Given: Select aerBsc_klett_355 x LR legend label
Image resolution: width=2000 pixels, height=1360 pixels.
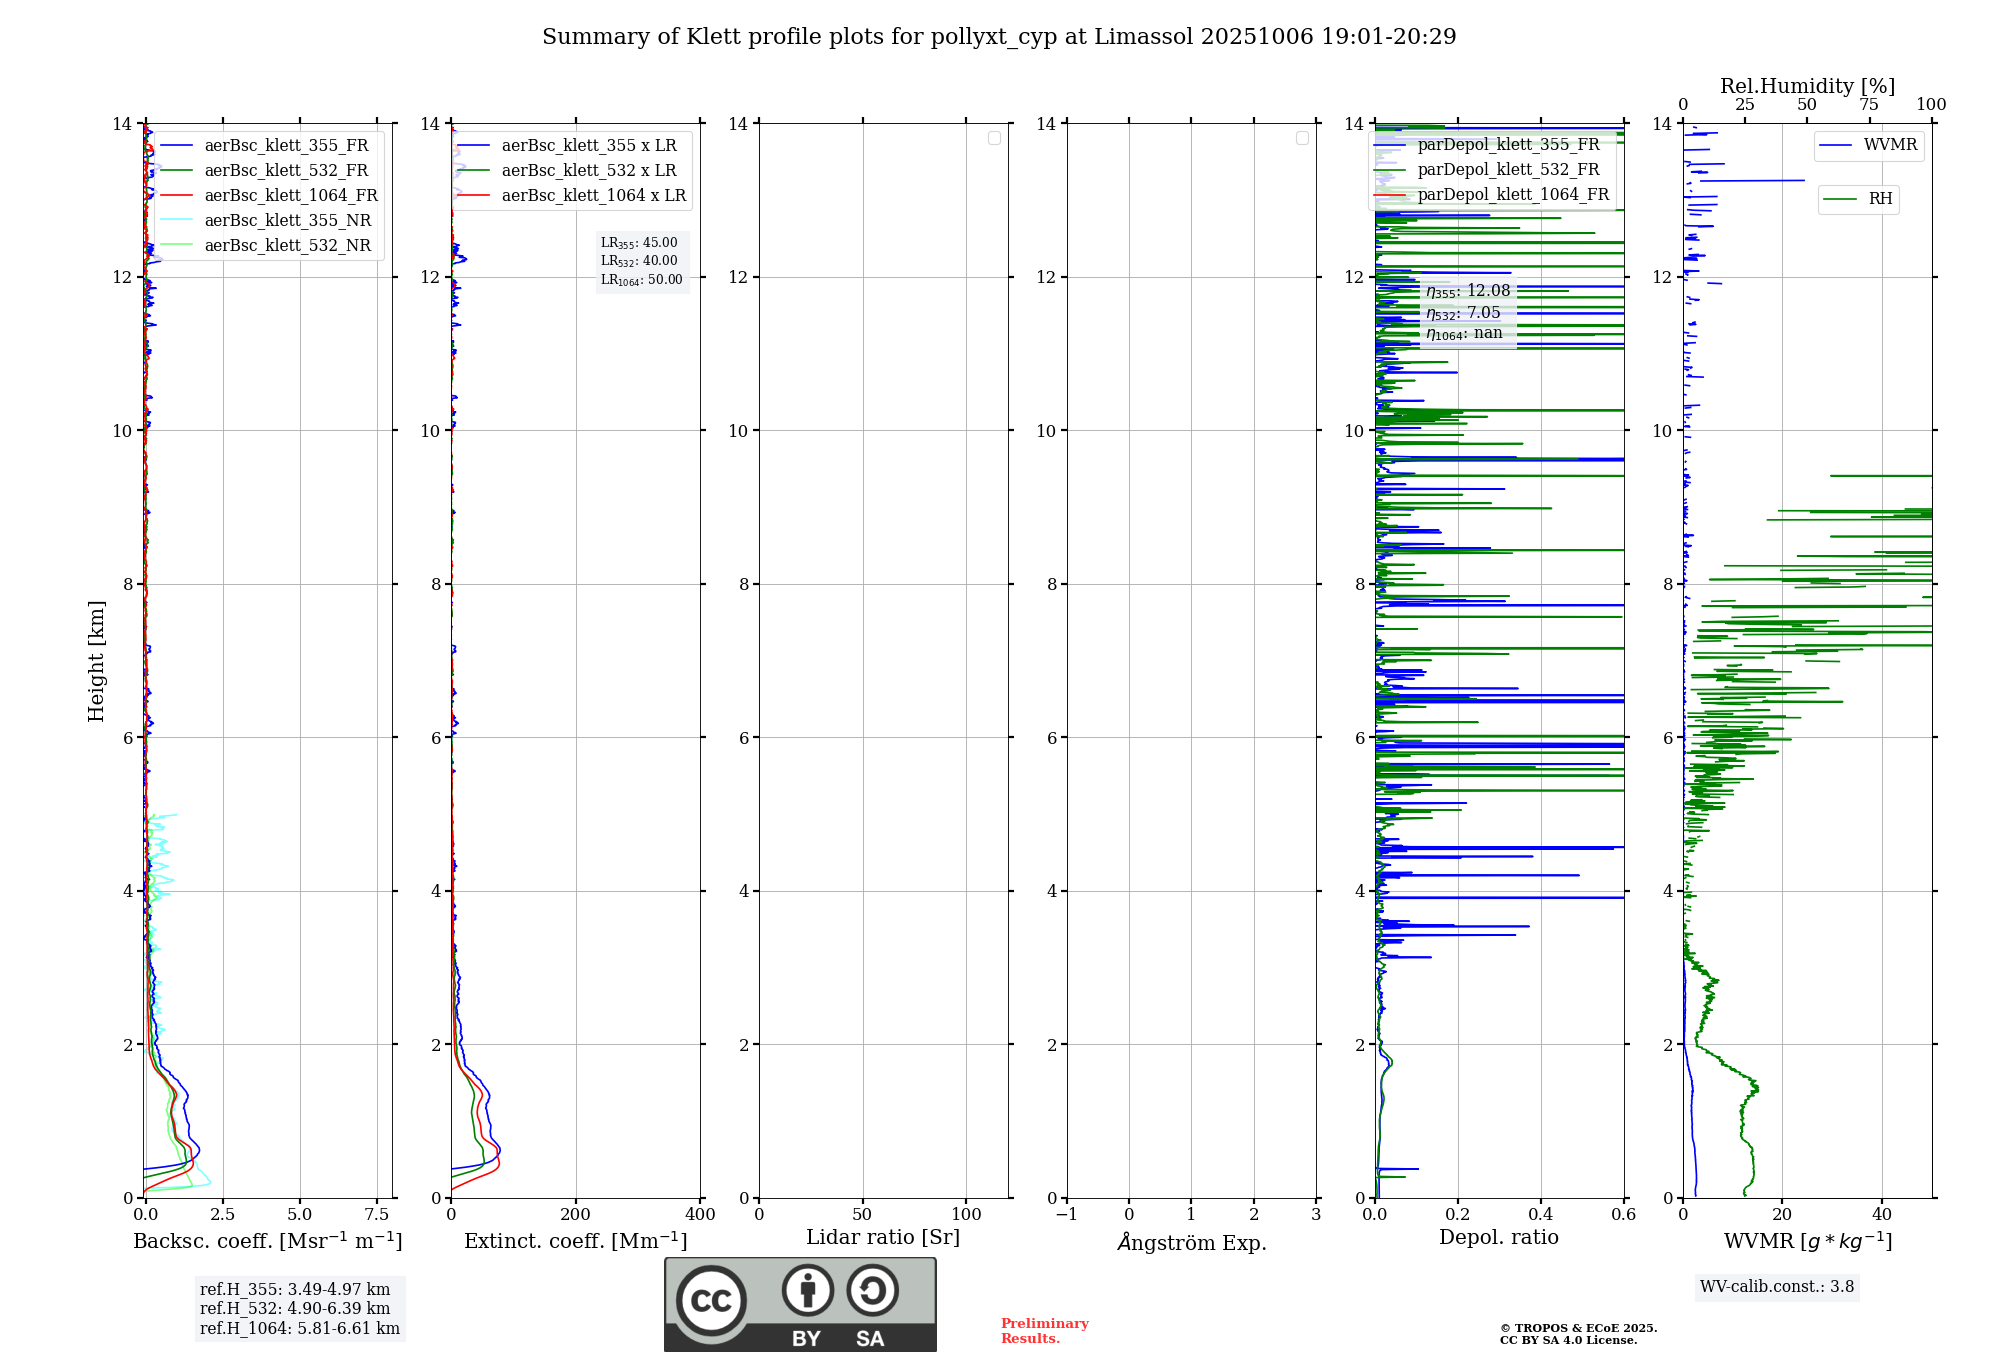Looking at the screenshot, I should coord(588,146).
